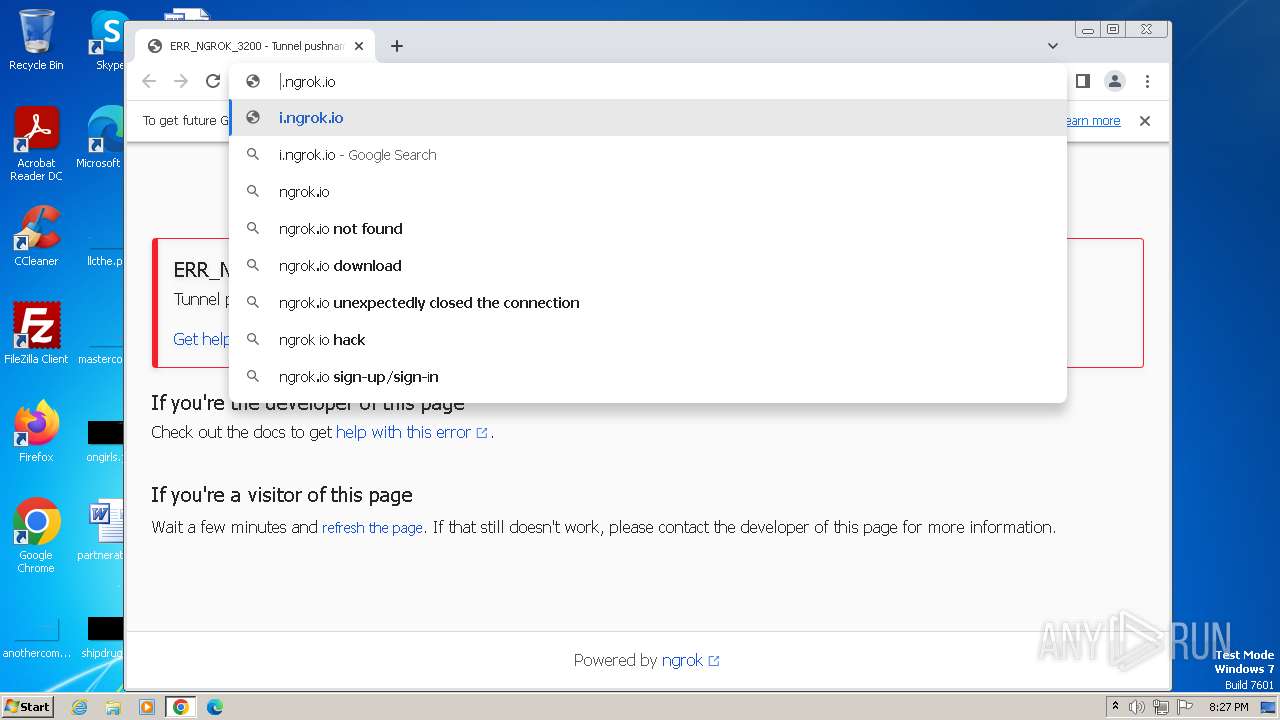This screenshot has width=1280, height=720.
Task: Open File Explorer from taskbar
Action: tap(113, 707)
